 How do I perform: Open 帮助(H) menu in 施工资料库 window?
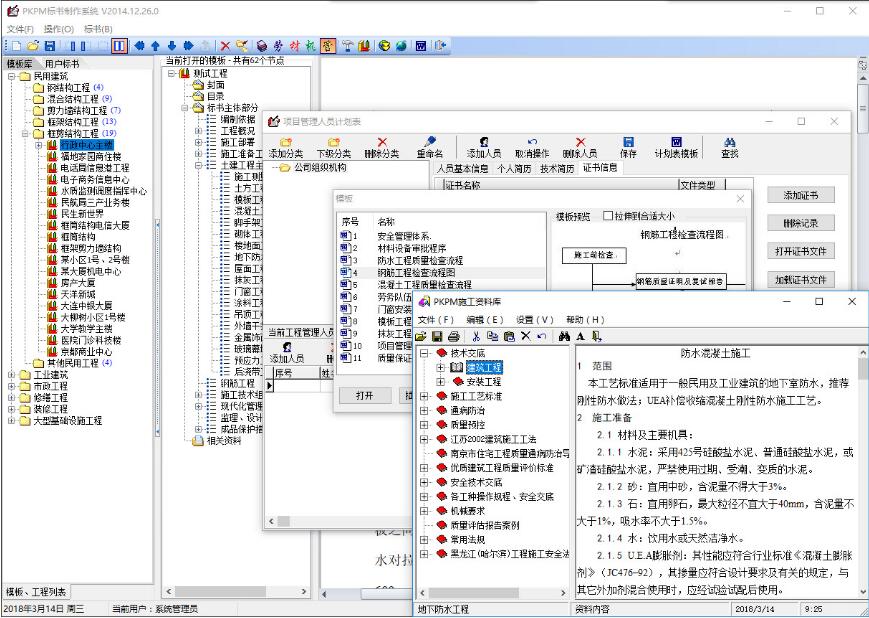coord(585,320)
